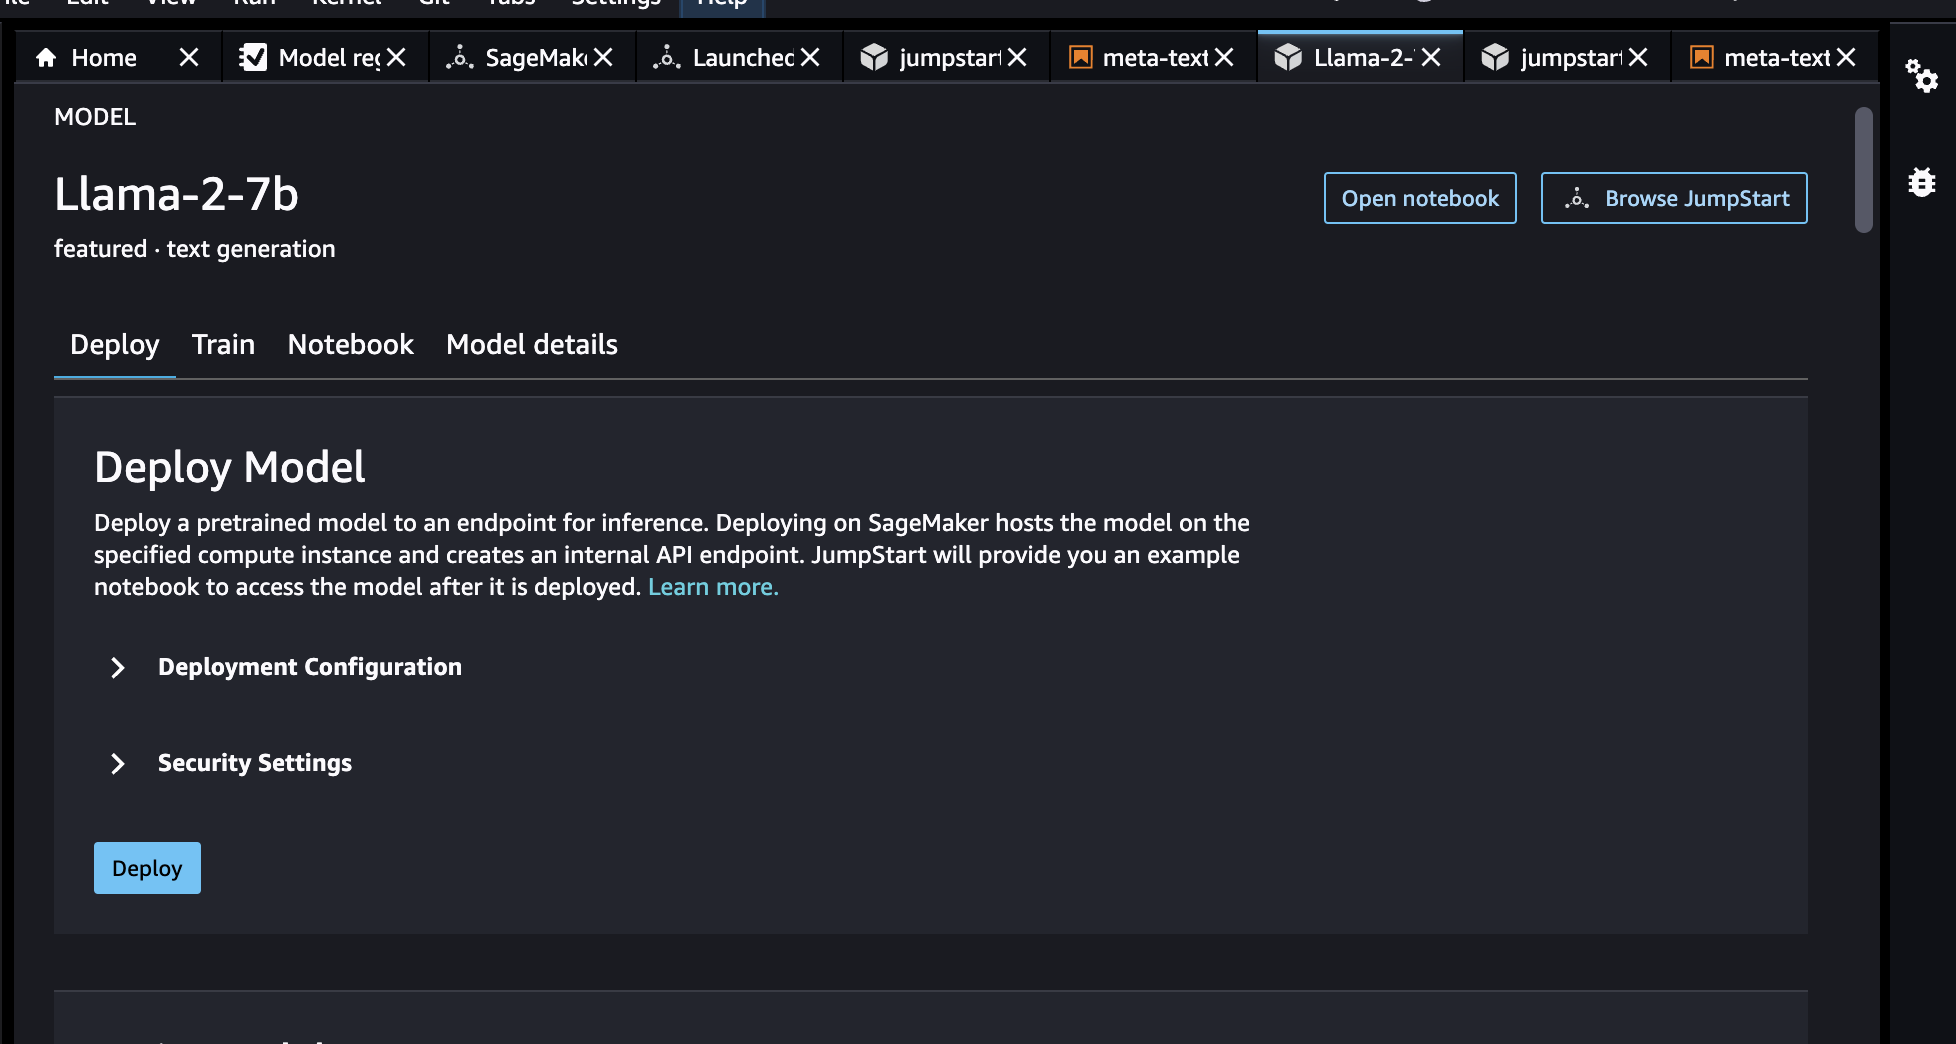Expand Security Settings section

click(118, 763)
